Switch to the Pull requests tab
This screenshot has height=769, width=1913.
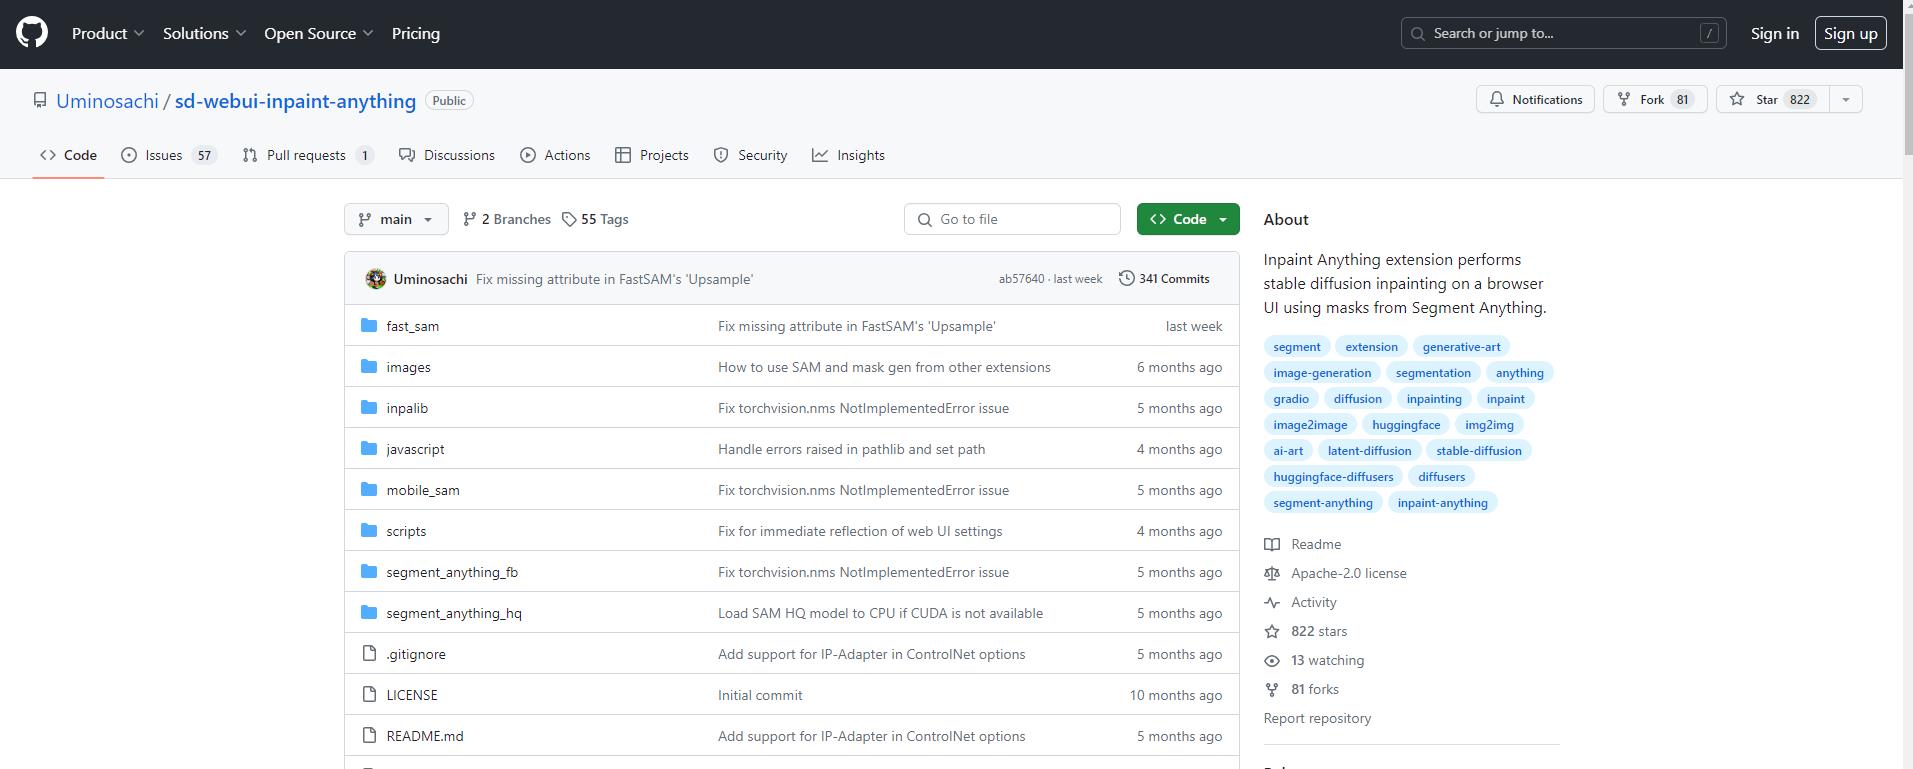click(308, 155)
